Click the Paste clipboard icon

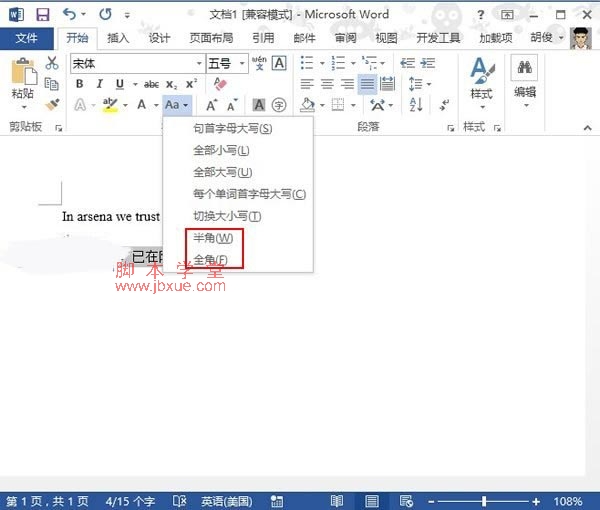pyautogui.click(x=24, y=72)
